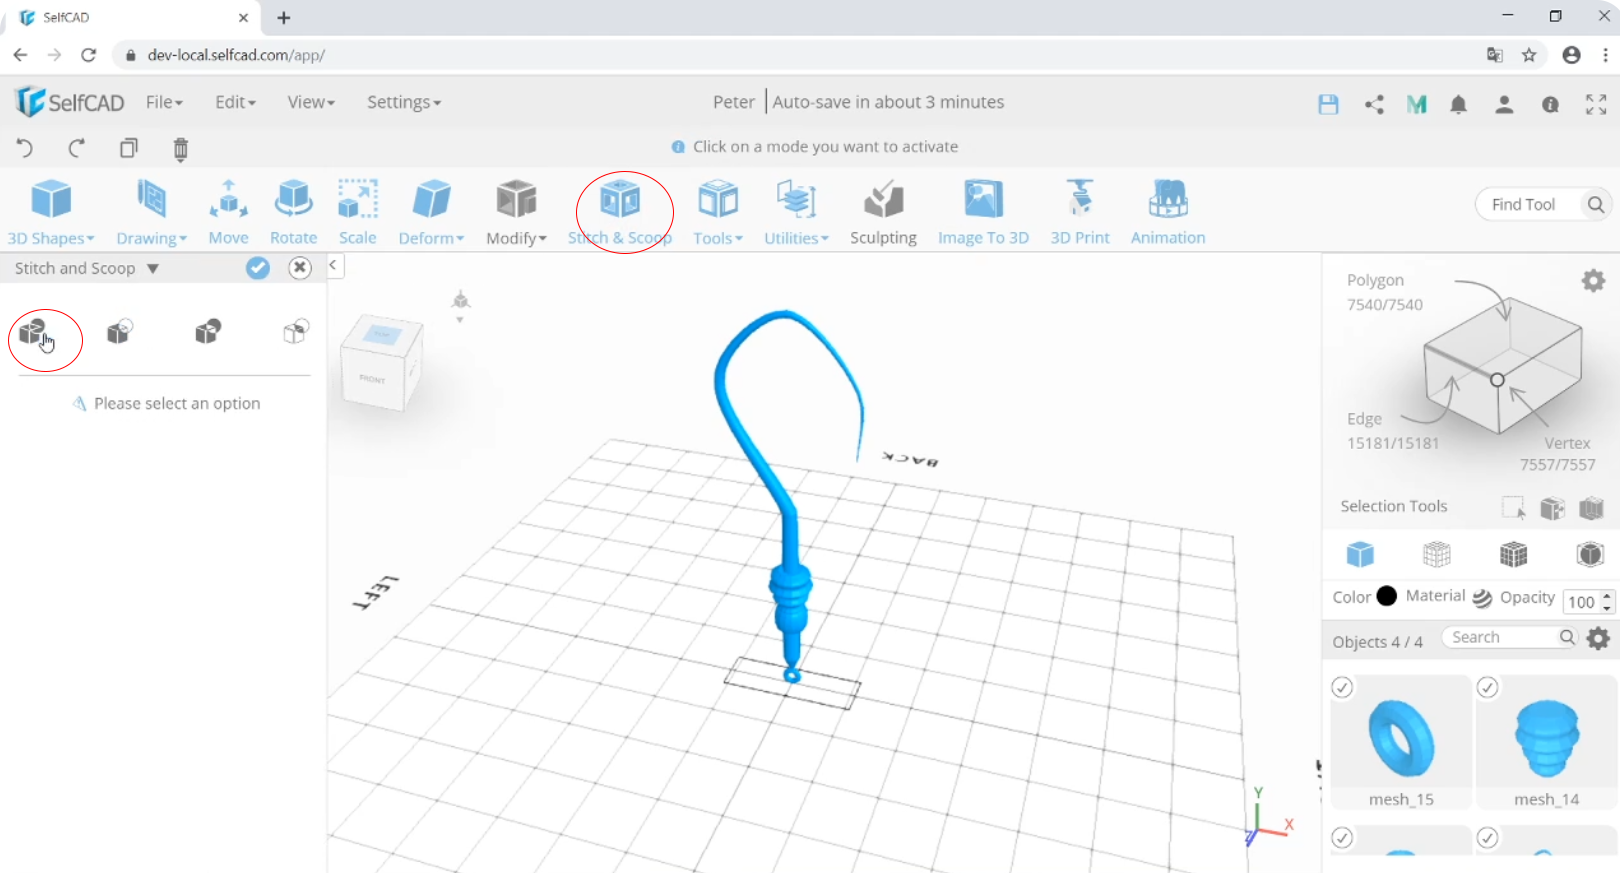Switch to dark solid-edge cube mode
The width and height of the screenshot is (1620, 873).
click(1590, 554)
